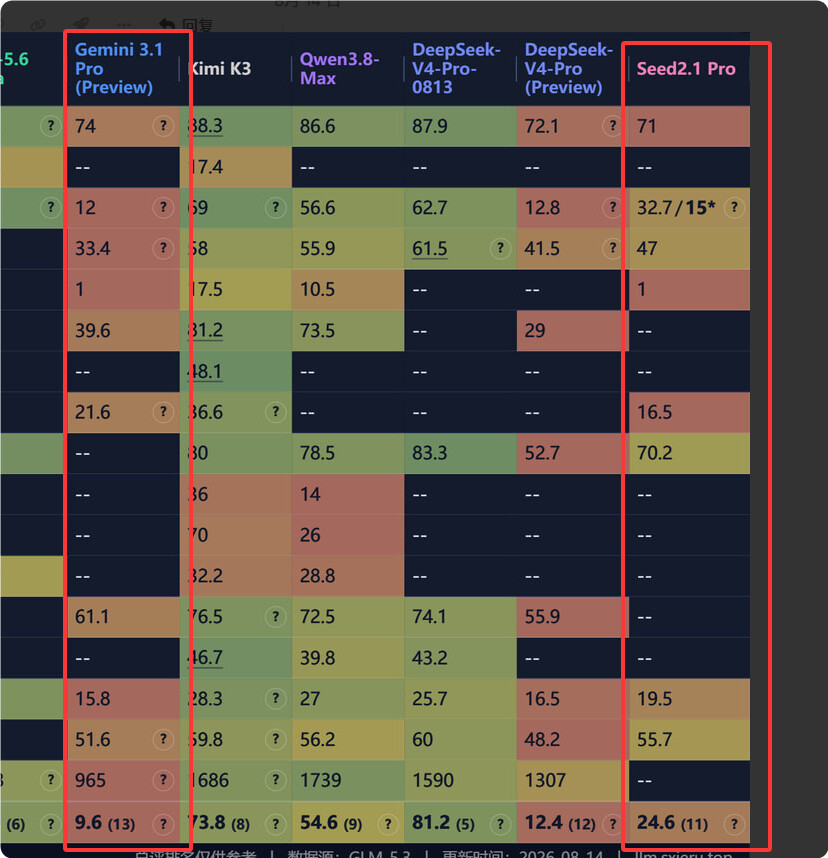The image size is (828, 858).
Task: Open the tooltip icon beside DeepSeek Preview 72.1
Action: [x=612, y=126]
